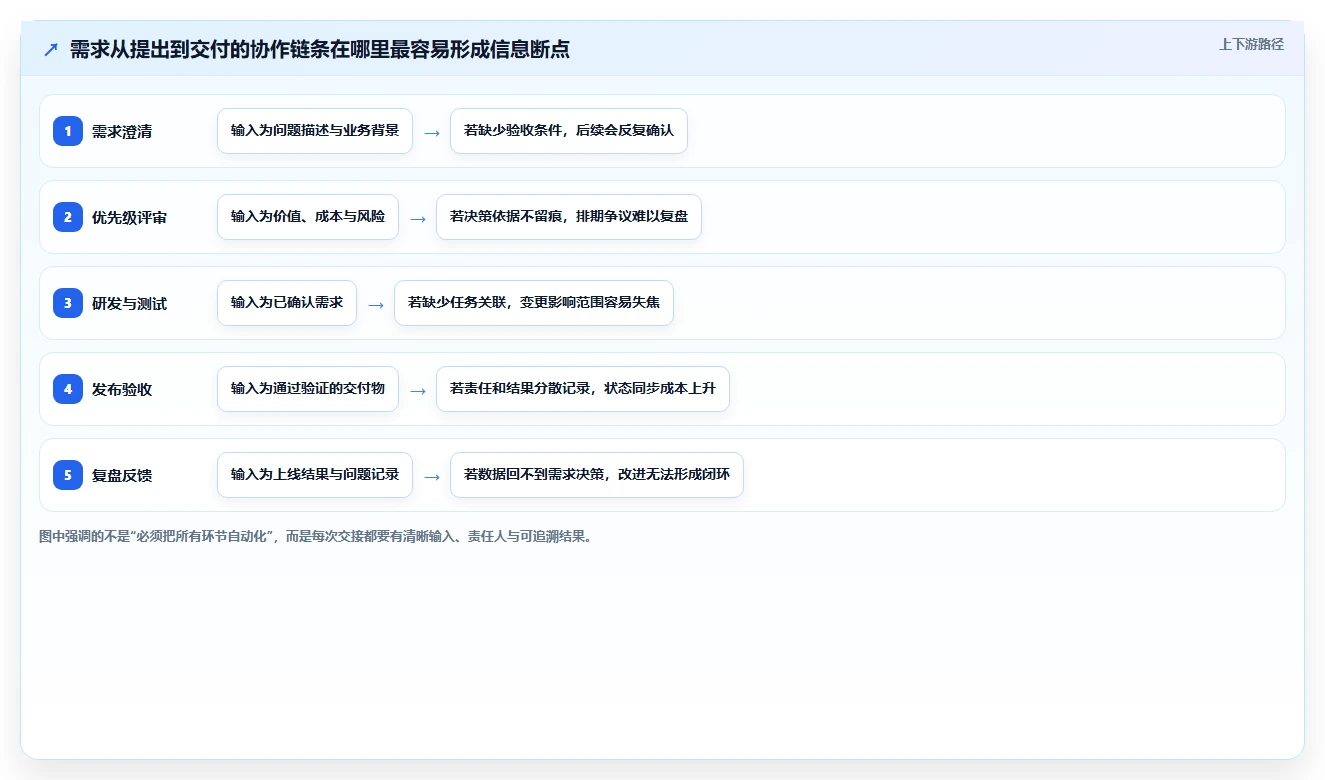The width and height of the screenshot is (1325, 780).
Task: Select step badge number 4
Action: pyautogui.click(x=68, y=389)
